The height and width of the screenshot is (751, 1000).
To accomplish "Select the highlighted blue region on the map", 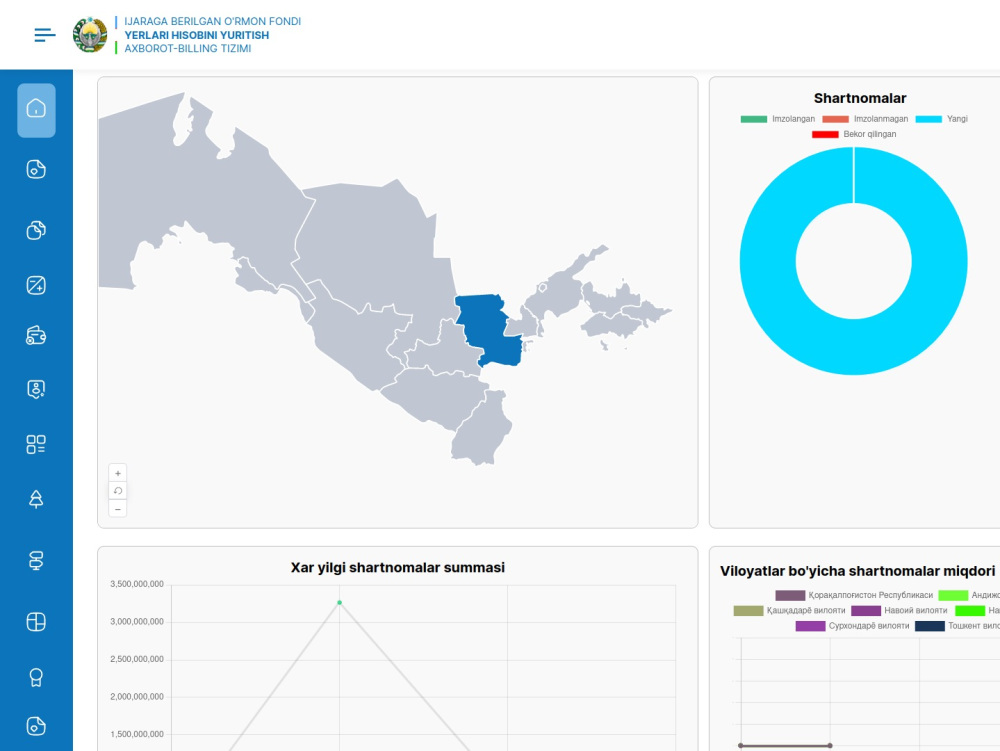I will click(x=490, y=330).
